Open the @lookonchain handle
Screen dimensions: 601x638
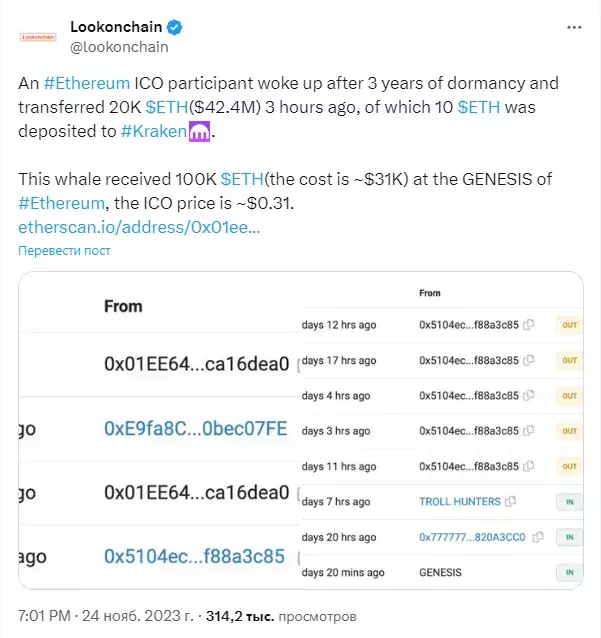pyautogui.click(x=119, y=47)
